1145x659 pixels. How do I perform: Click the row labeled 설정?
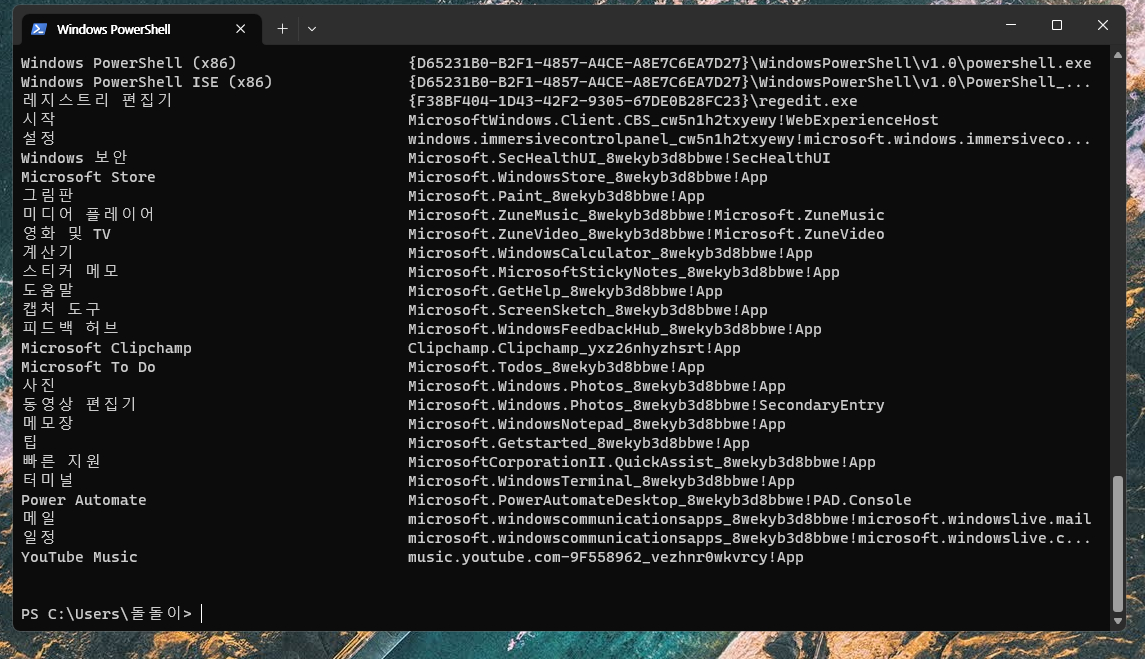pos(39,139)
